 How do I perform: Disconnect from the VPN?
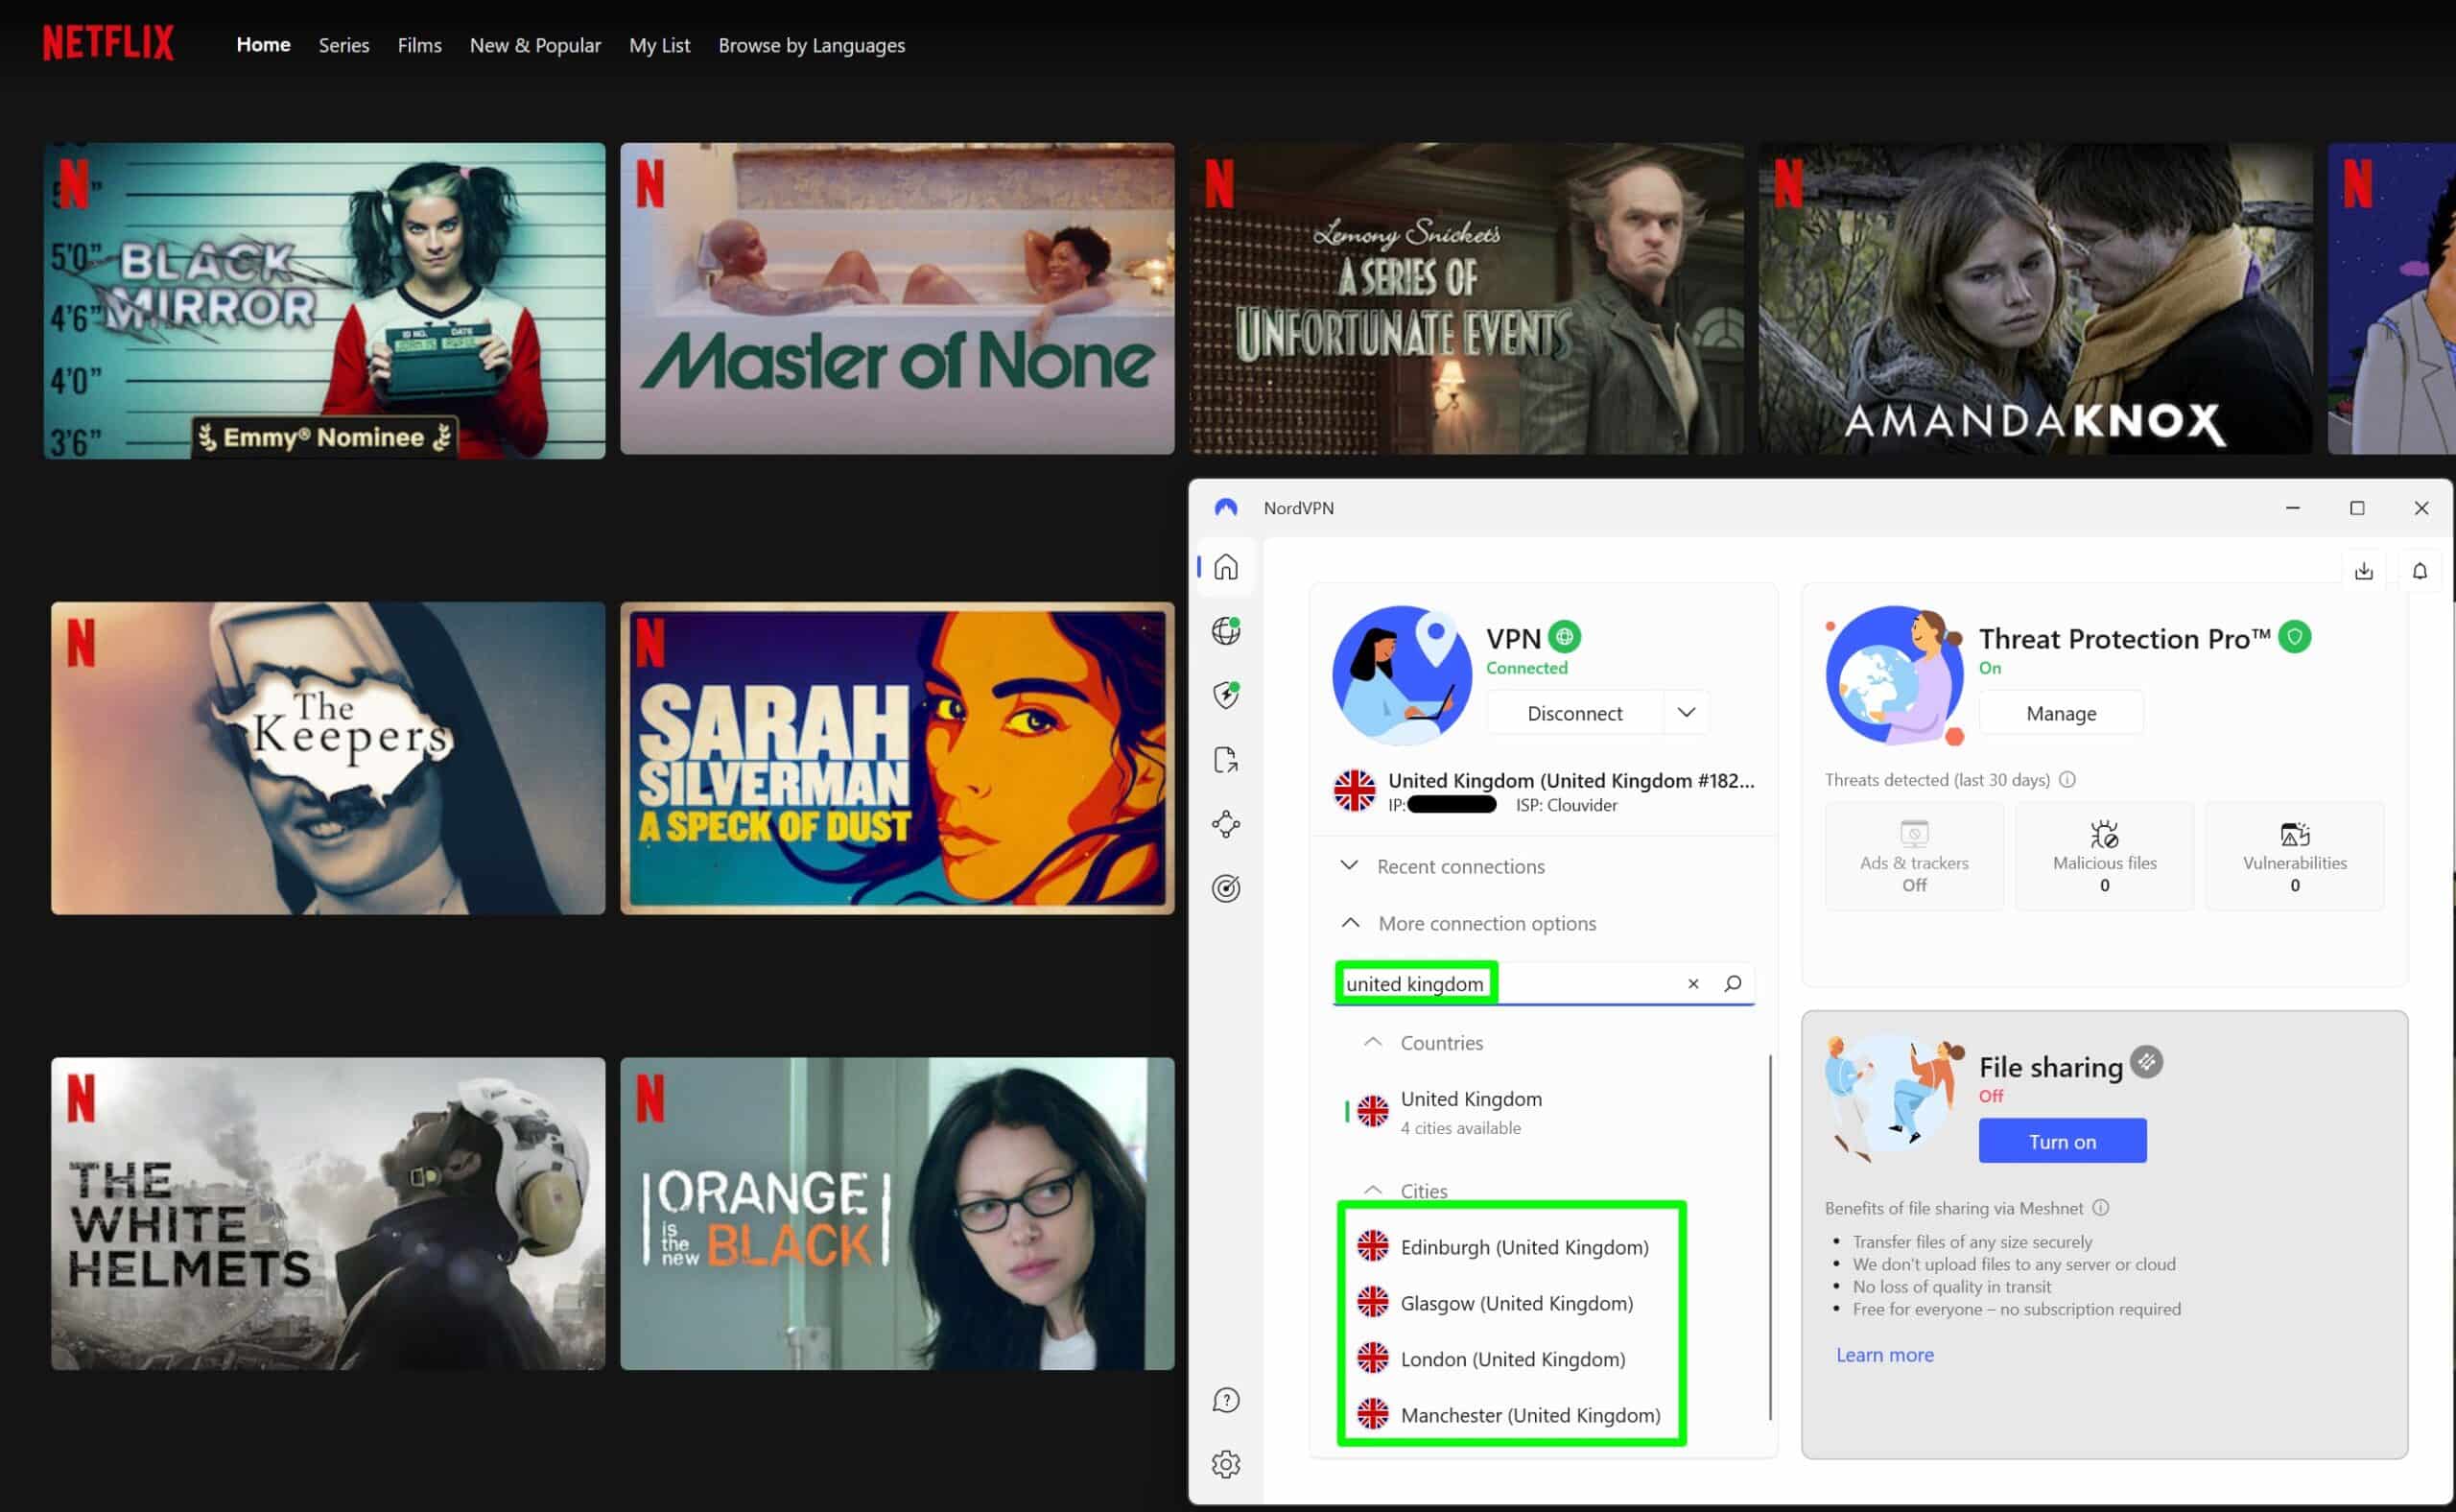pos(1574,713)
